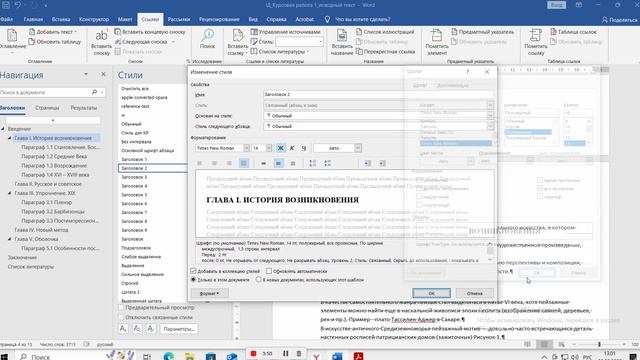640x360 pixels.
Task: Enable Обновлять автоматически checkbox
Action: click(269, 271)
